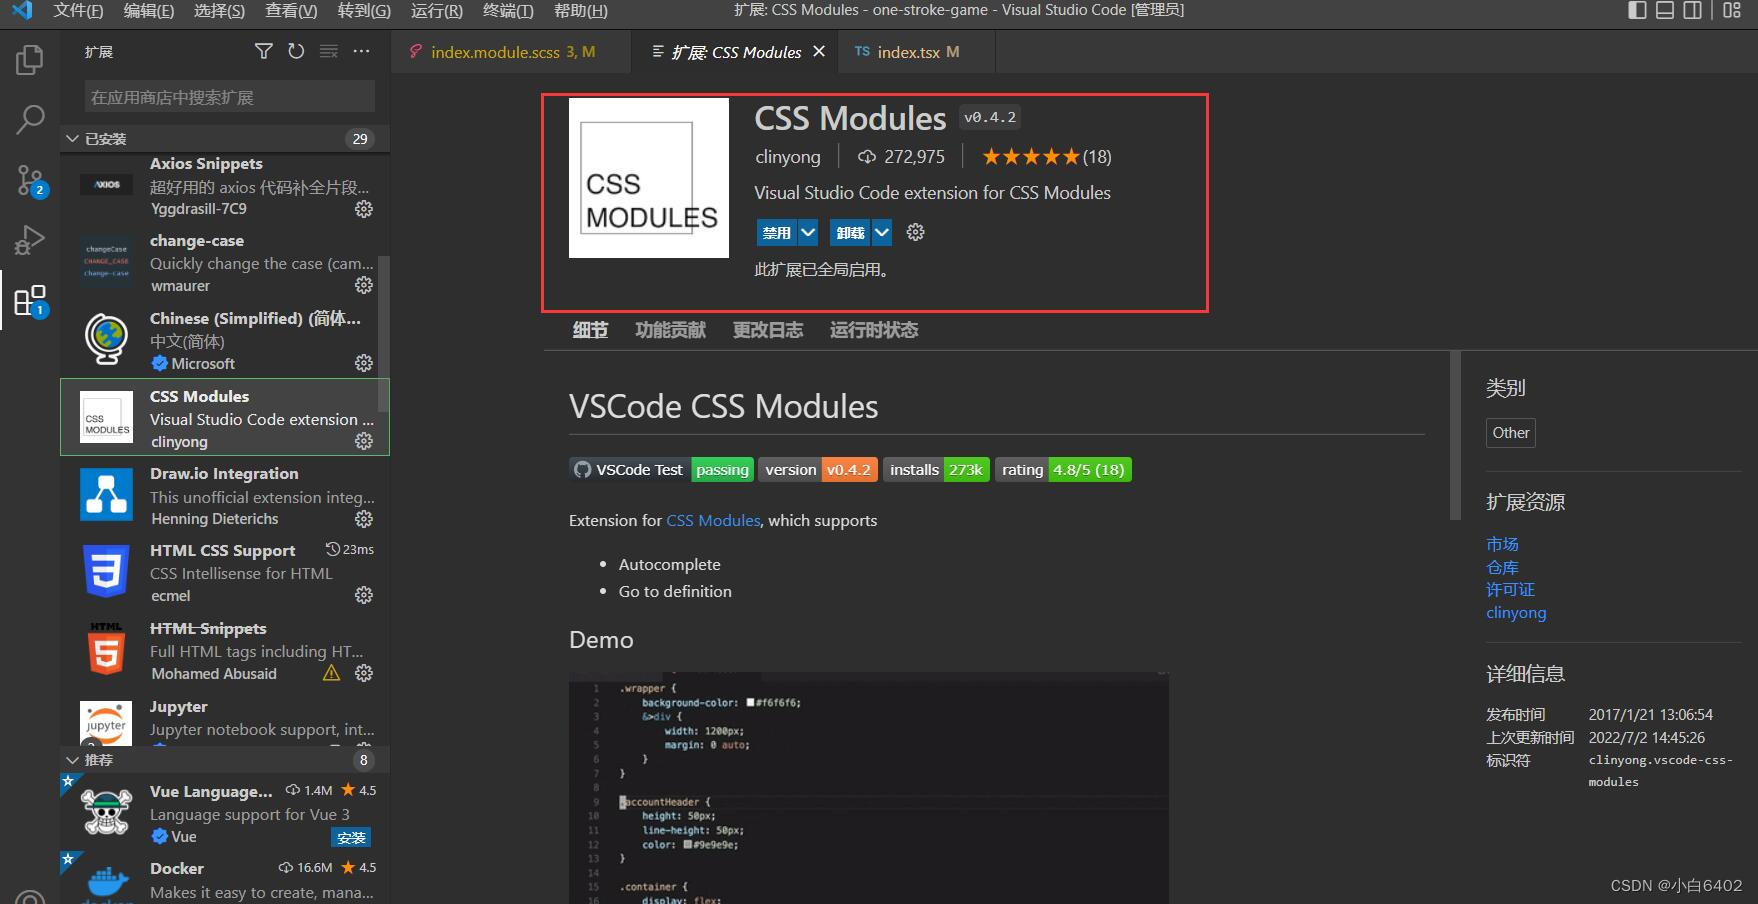Close the 扩展: CSS Modules tab
This screenshot has height=904, width=1758.
819,51
